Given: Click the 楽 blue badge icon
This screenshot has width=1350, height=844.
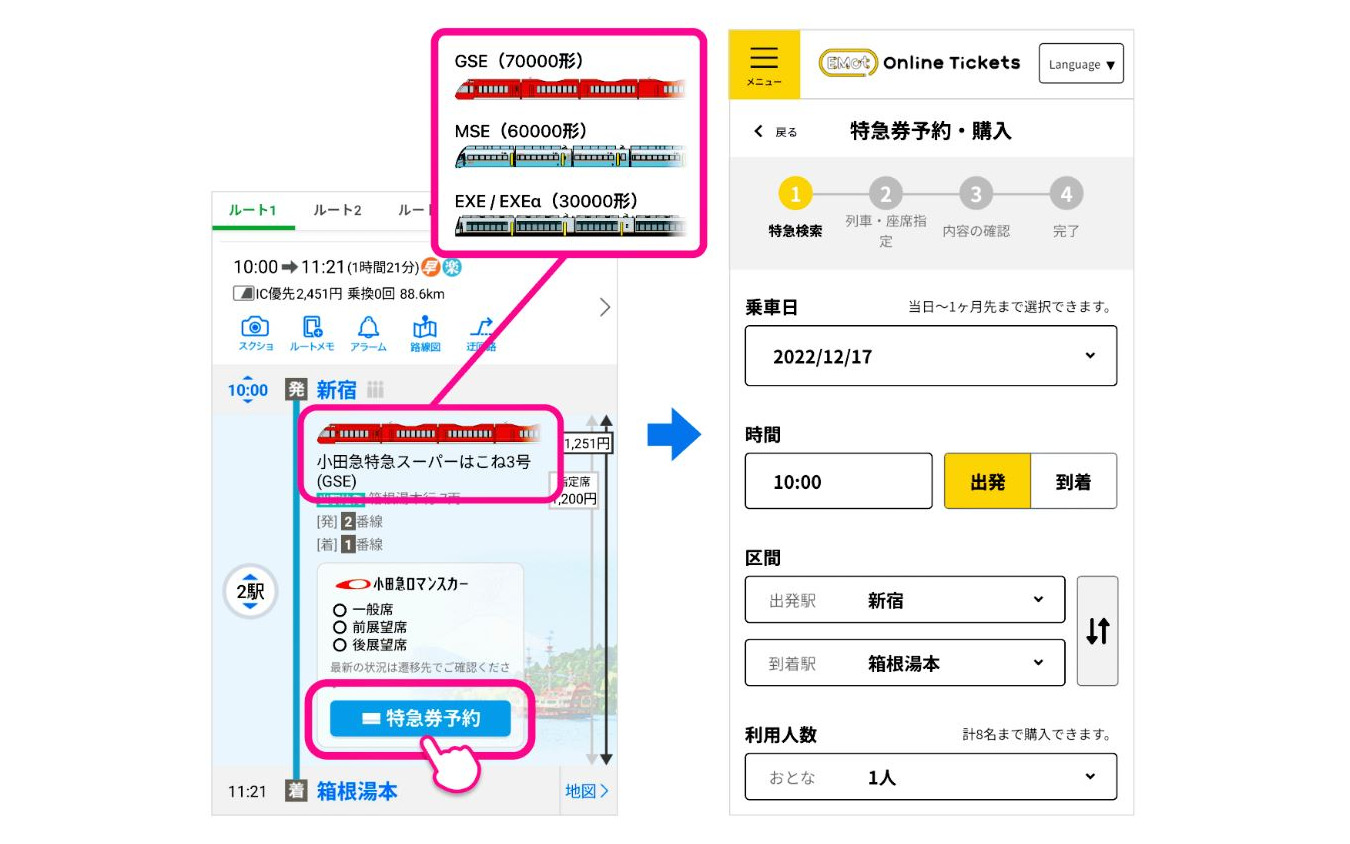Looking at the screenshot, I should (x=452, y=267).
